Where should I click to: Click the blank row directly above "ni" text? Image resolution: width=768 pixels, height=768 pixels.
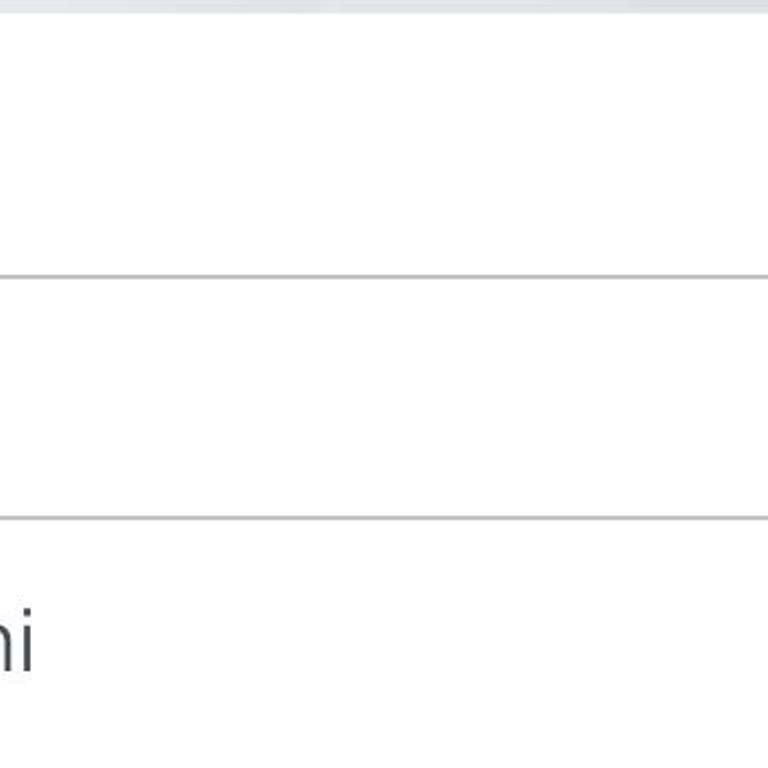click(x=384, y=397)
